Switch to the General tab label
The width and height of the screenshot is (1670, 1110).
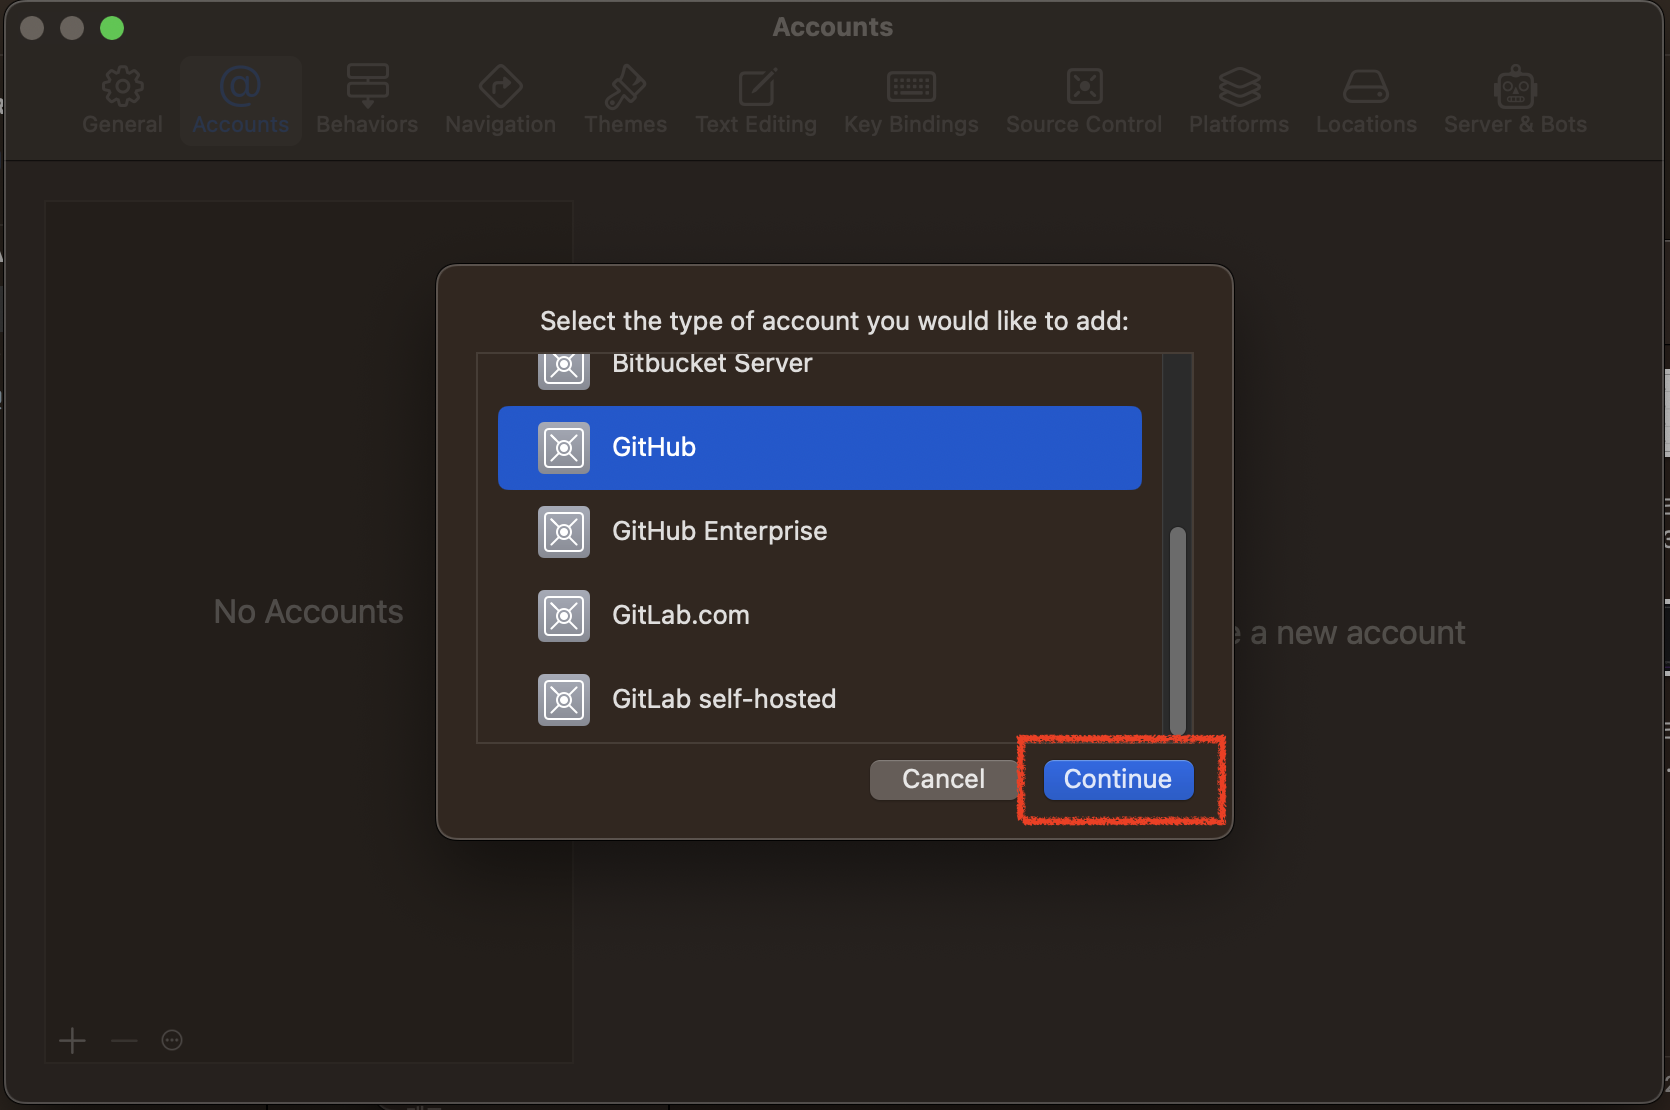[122, 124]
